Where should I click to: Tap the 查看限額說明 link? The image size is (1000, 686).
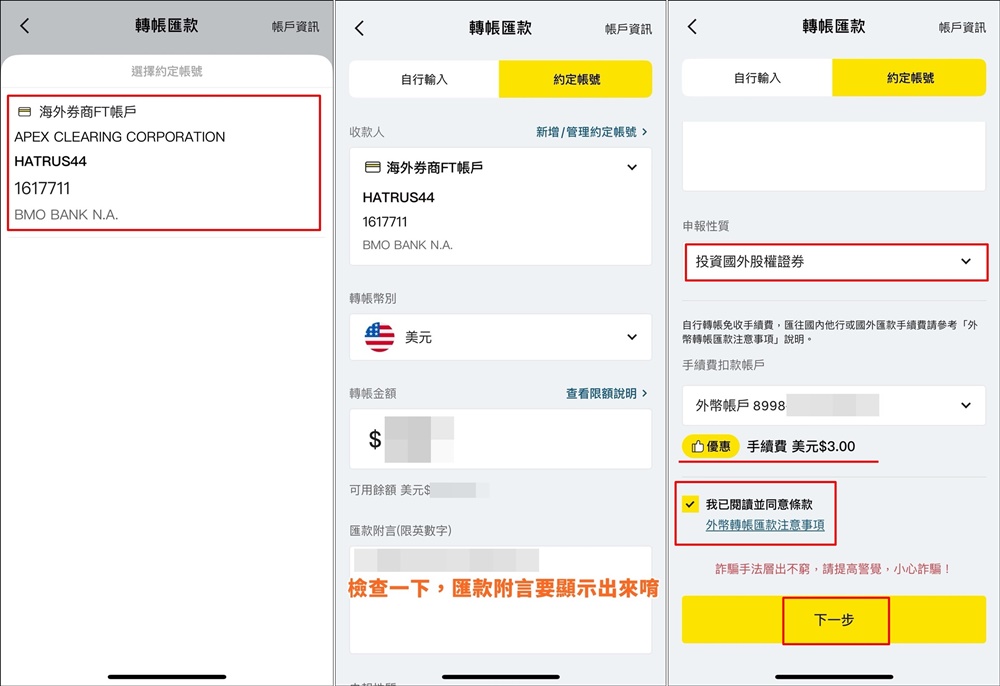(606, 394)
